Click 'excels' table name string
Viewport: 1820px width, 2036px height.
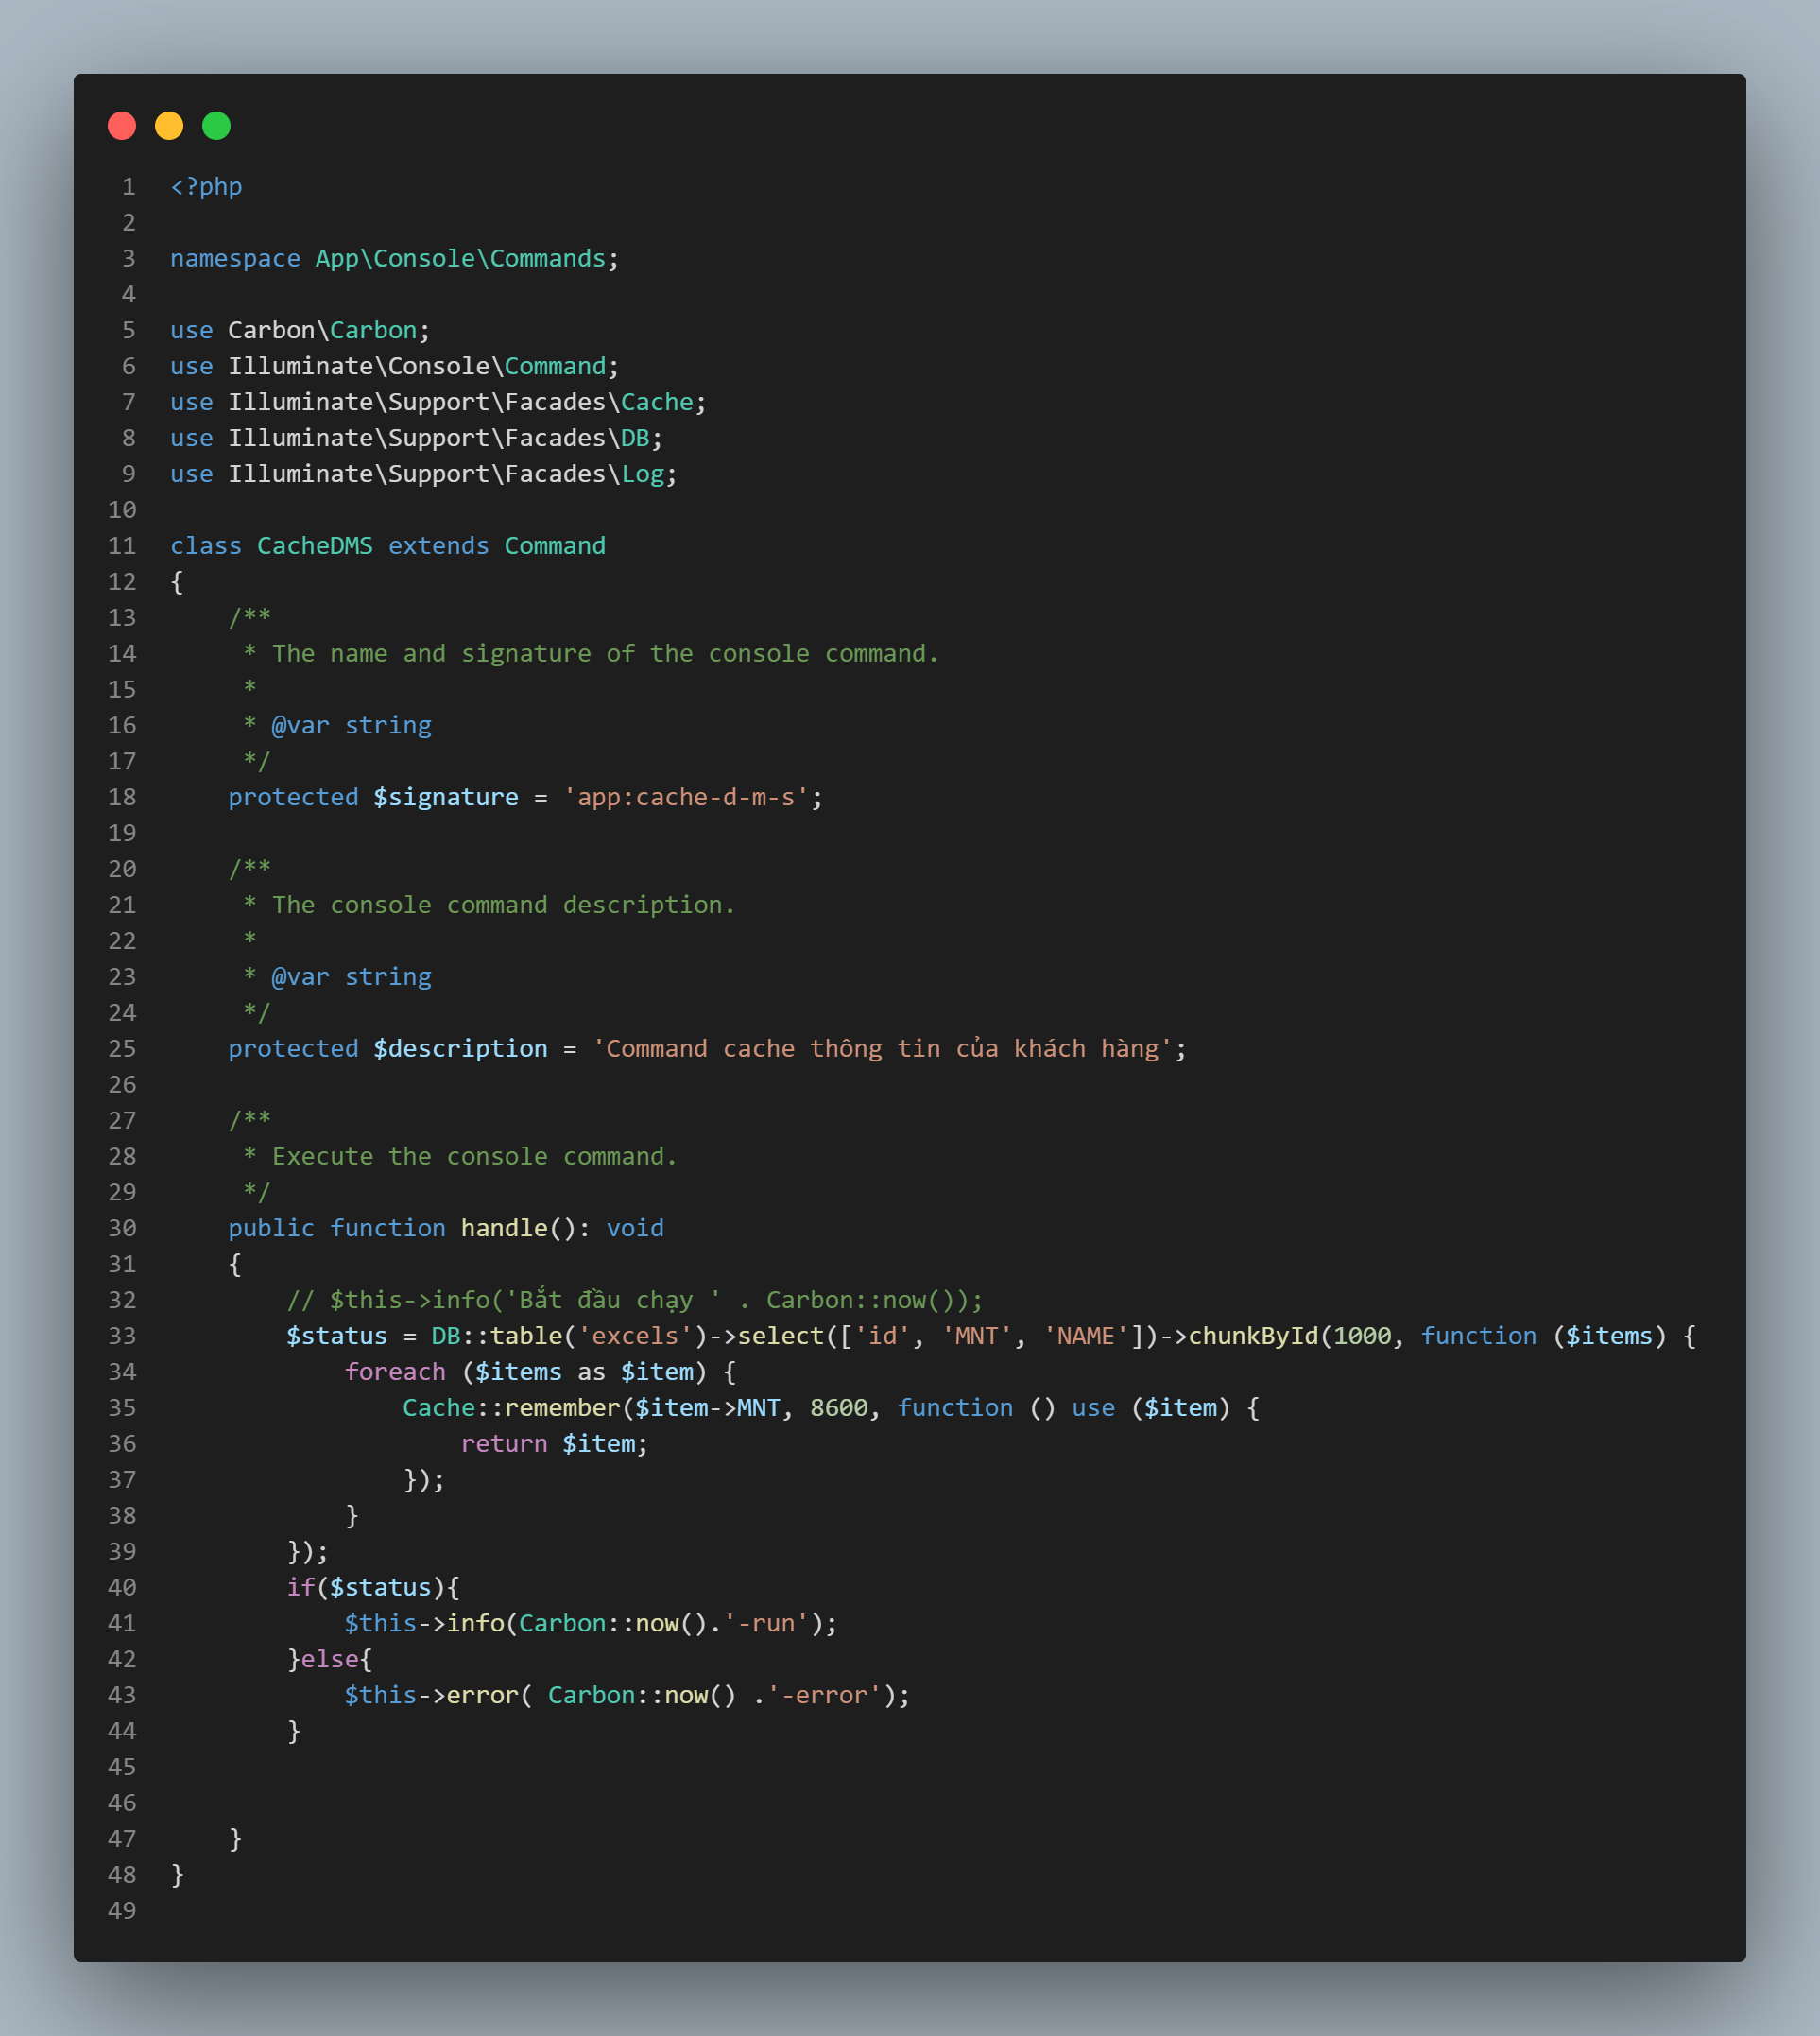coord(635,1337)
